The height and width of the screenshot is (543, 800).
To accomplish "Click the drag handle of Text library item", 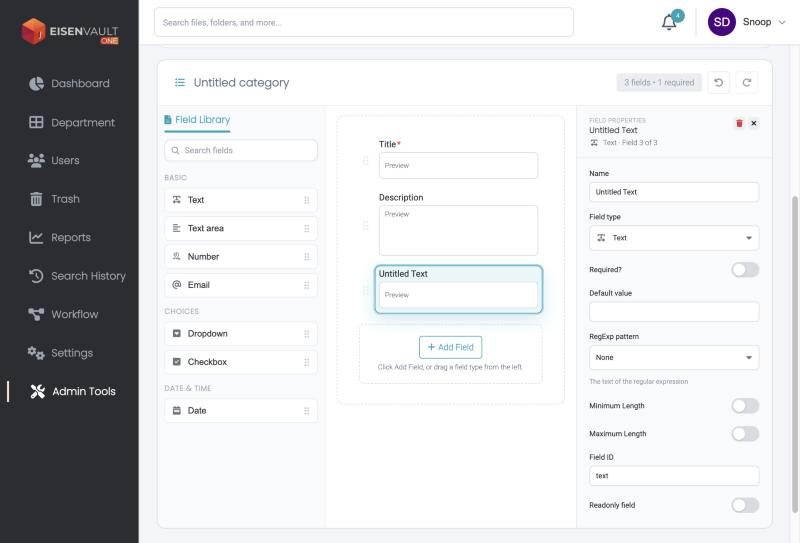I will point(307,200).
